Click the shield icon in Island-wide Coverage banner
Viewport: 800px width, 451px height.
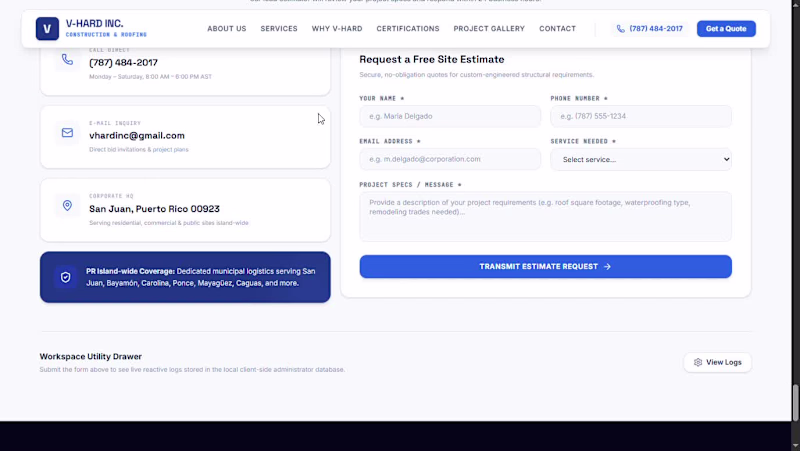(x=65, y=277)
